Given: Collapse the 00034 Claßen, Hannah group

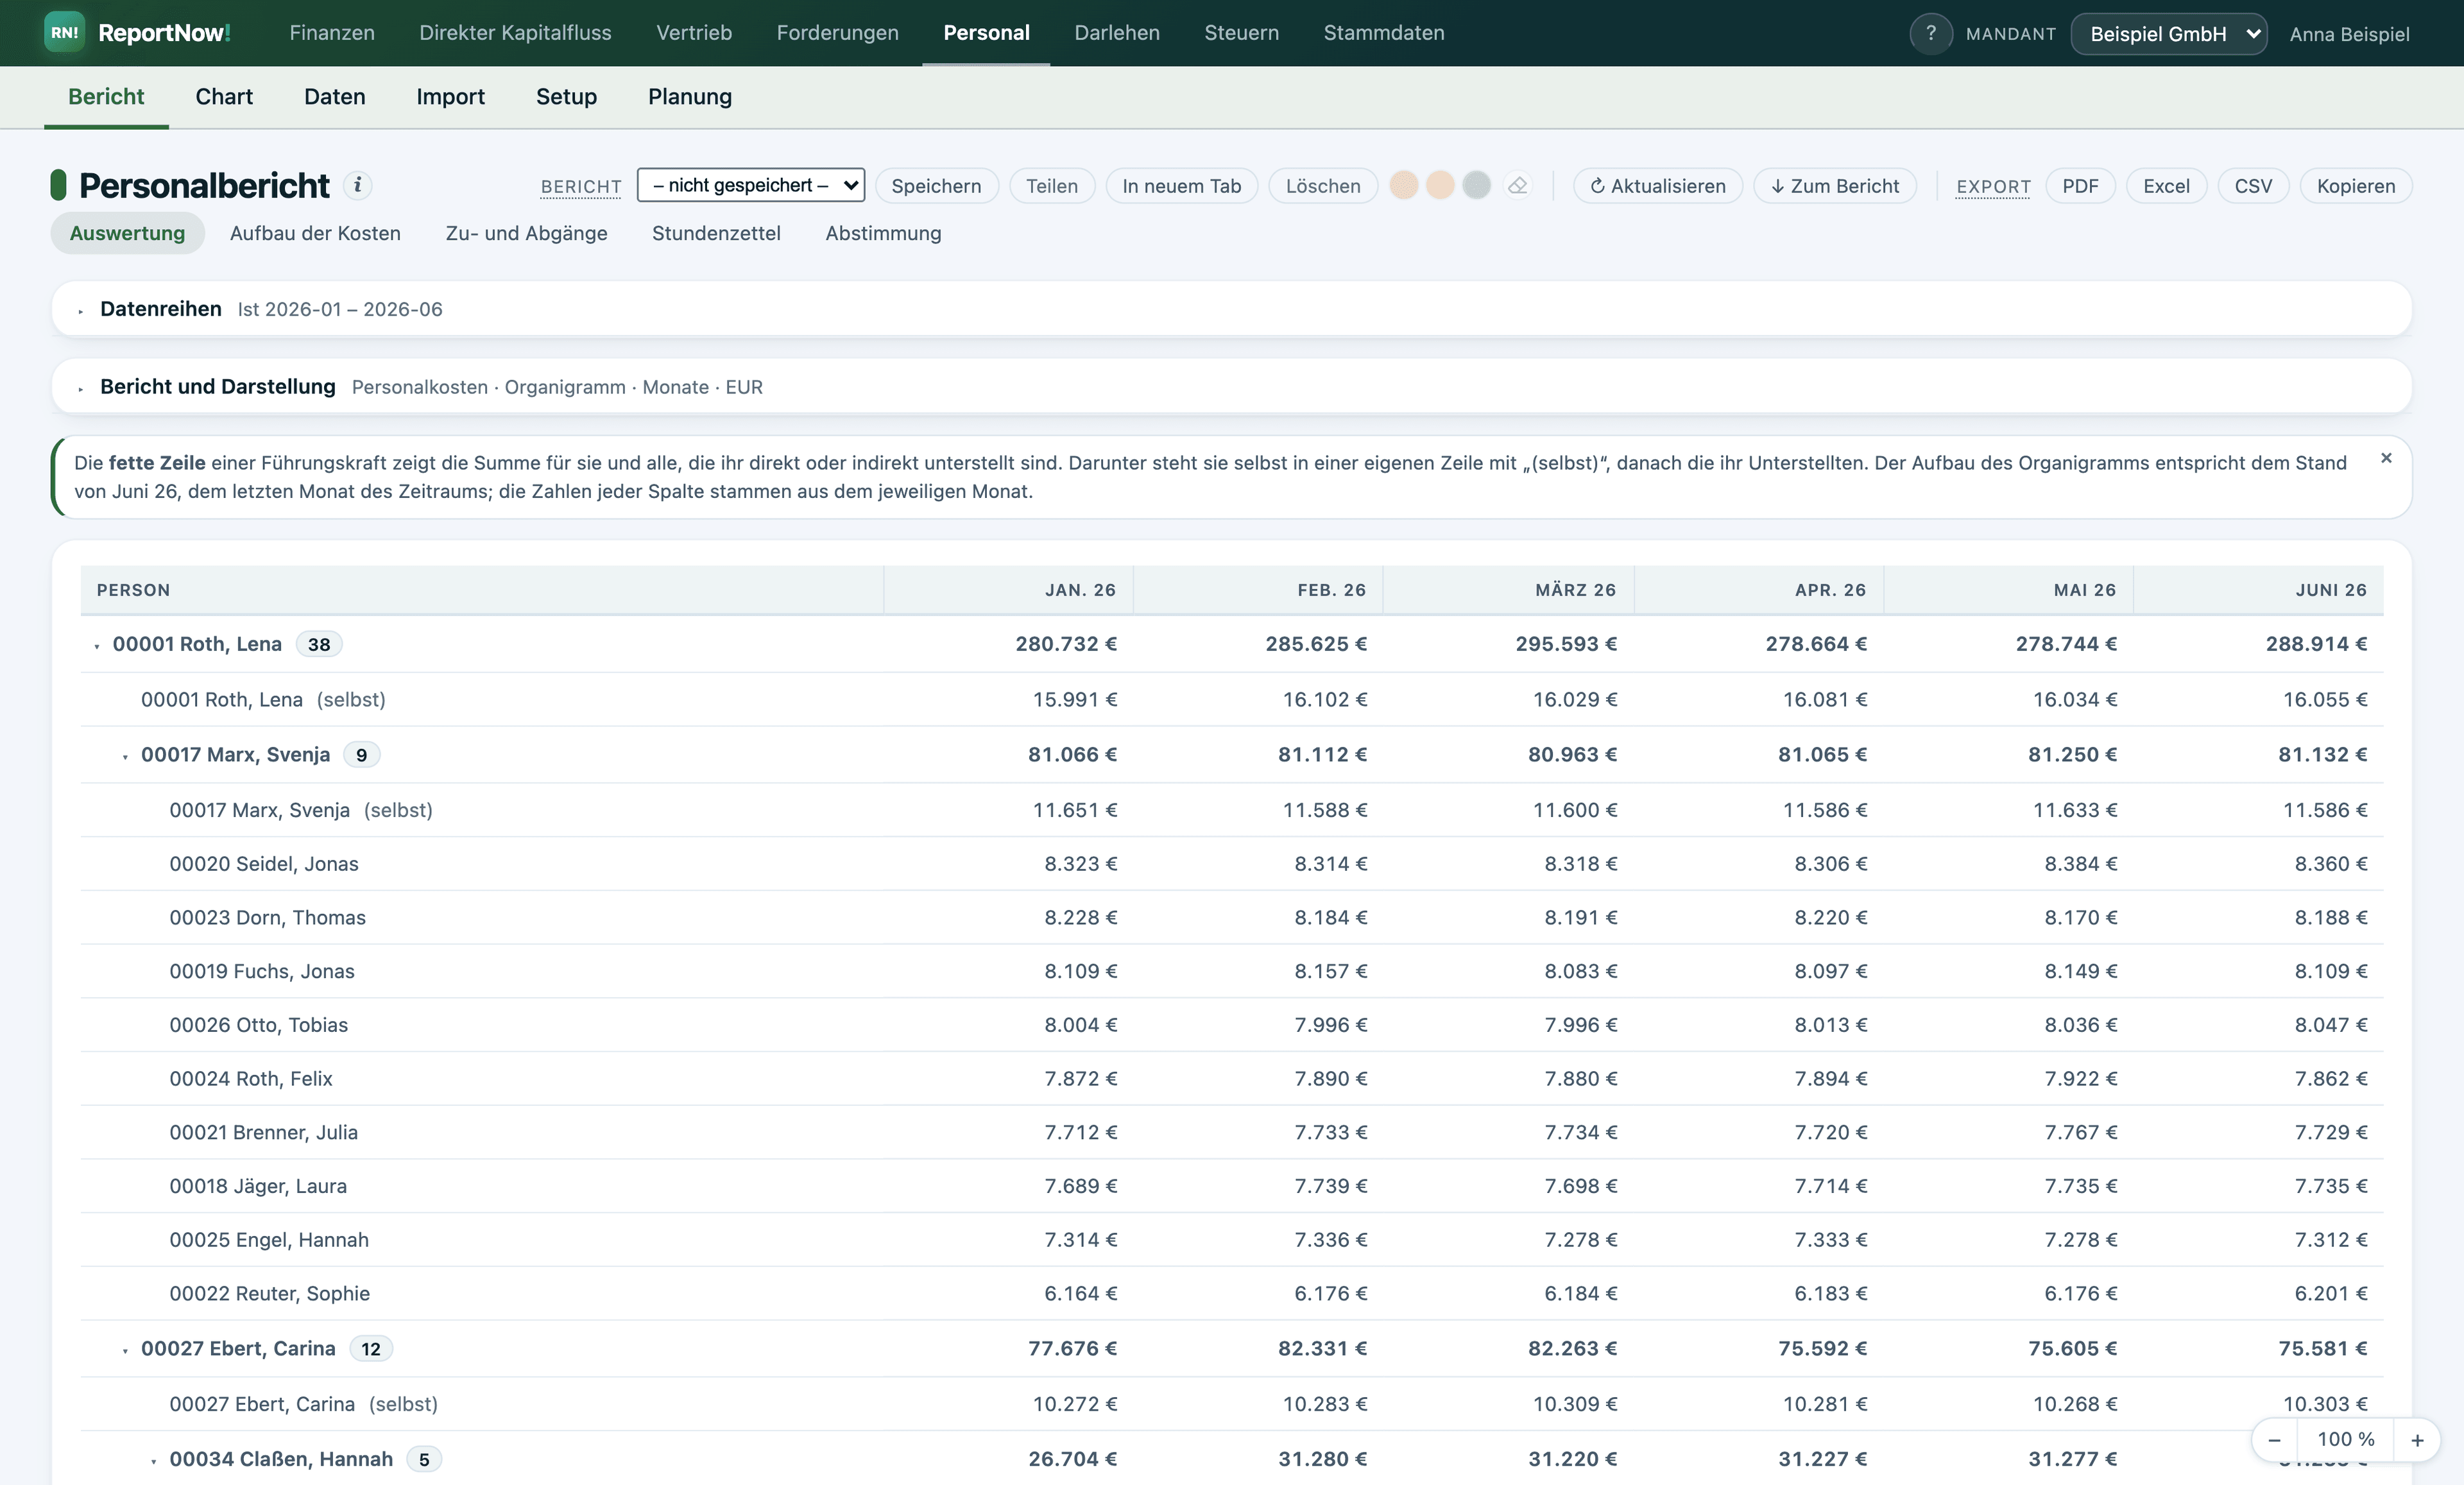Looking at the screenshot, I should point(153,1461).
